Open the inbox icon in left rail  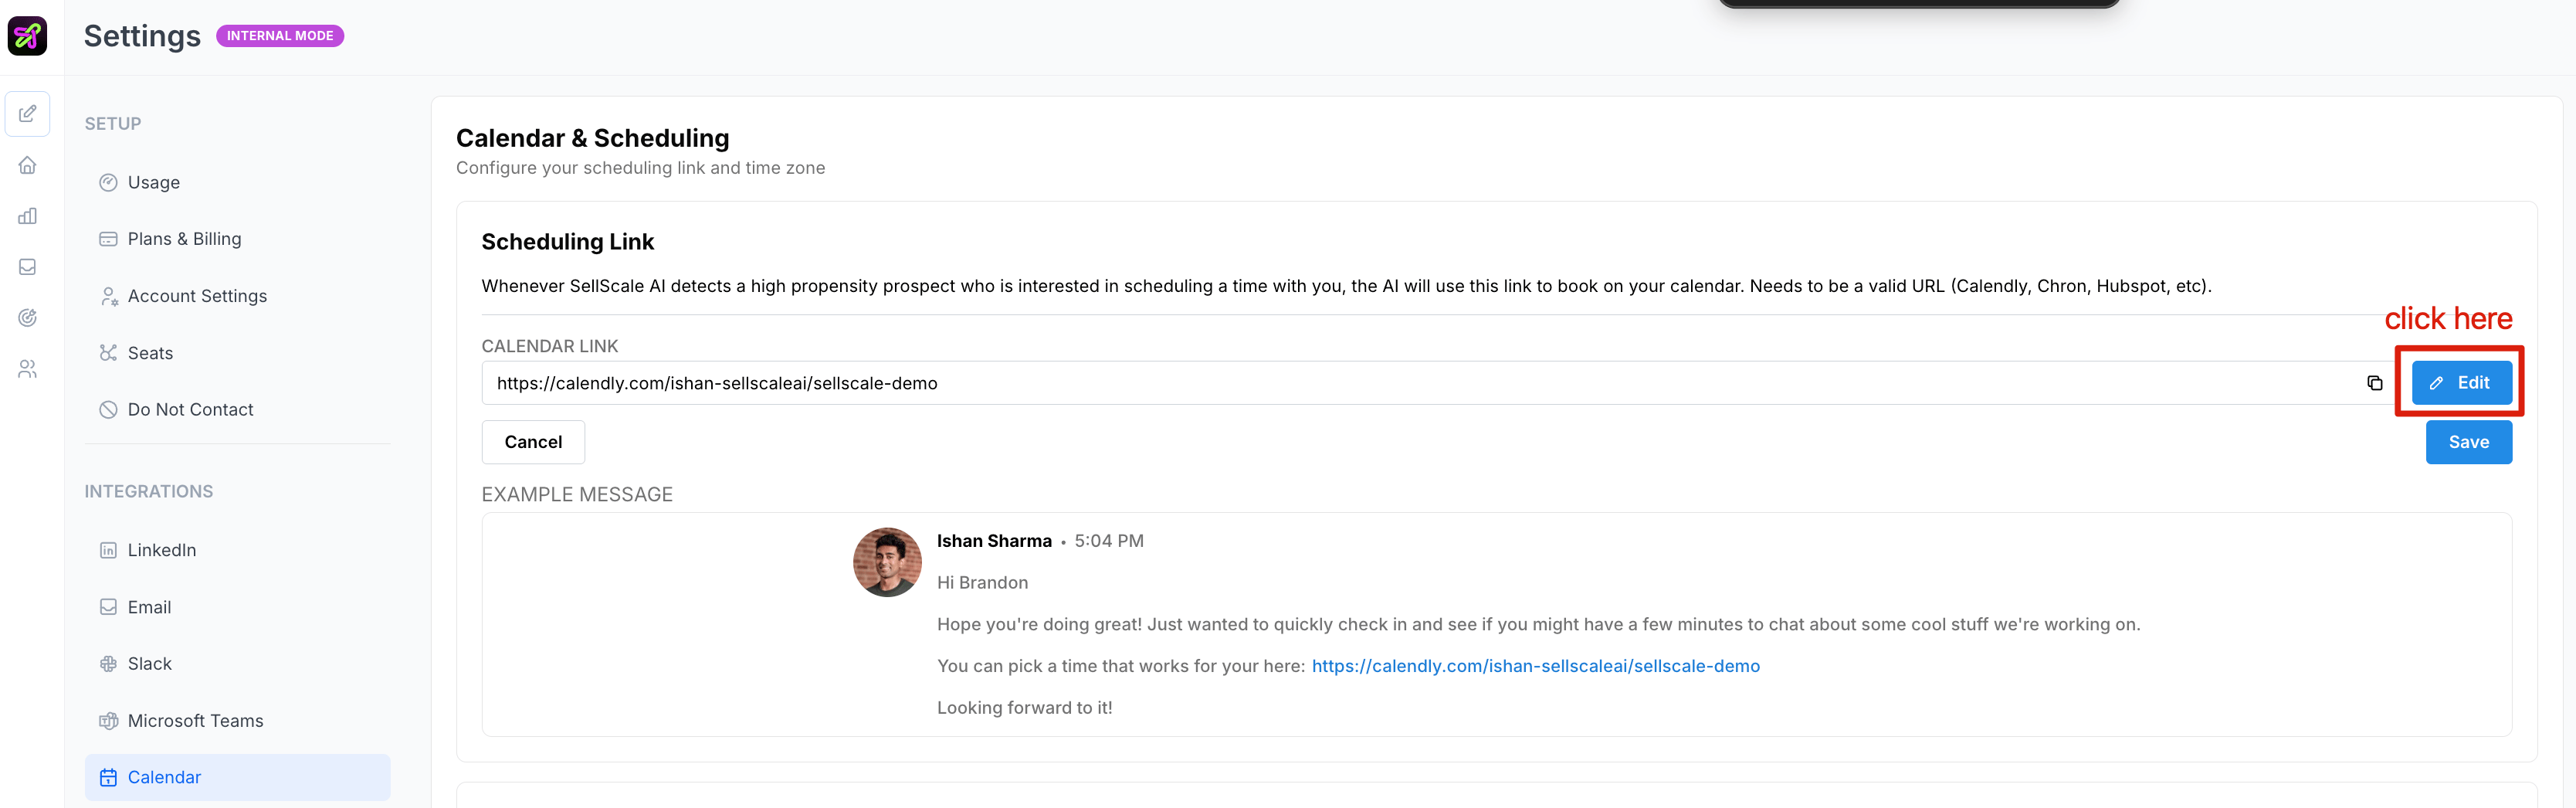point(28,267)
